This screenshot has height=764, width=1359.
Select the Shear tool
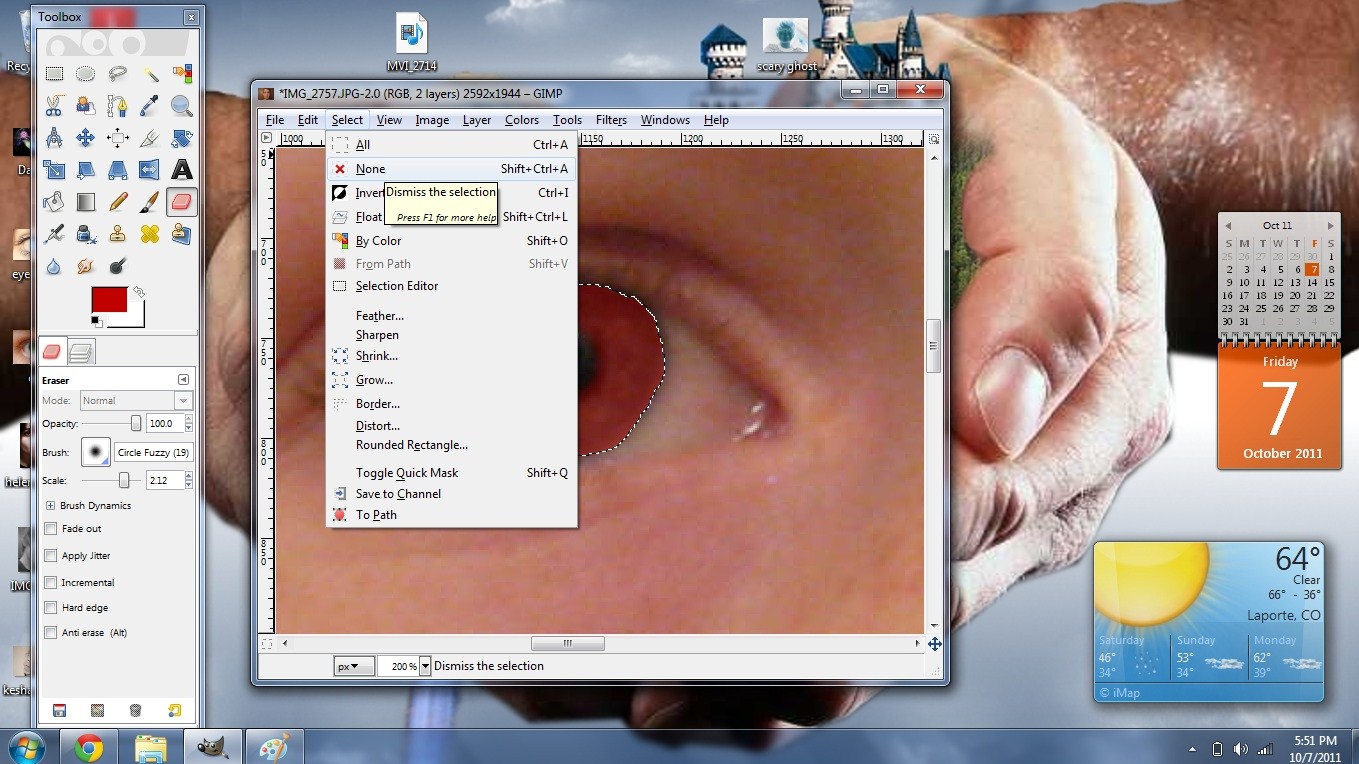[86, 170]
